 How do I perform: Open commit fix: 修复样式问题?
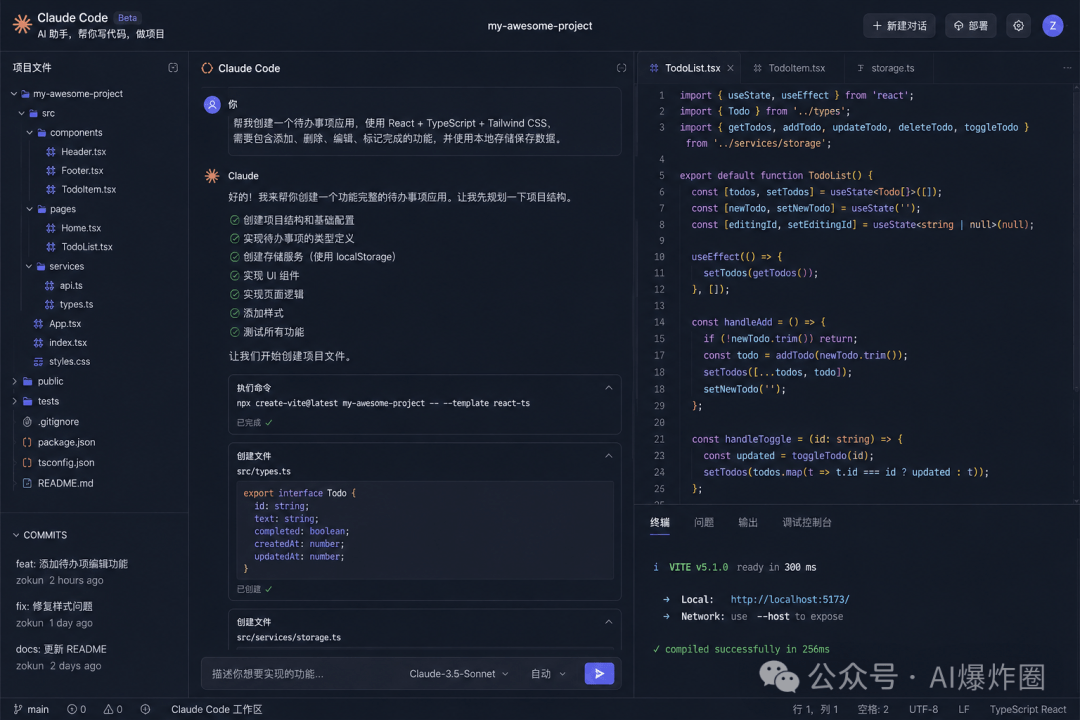[x=54, y=615]
